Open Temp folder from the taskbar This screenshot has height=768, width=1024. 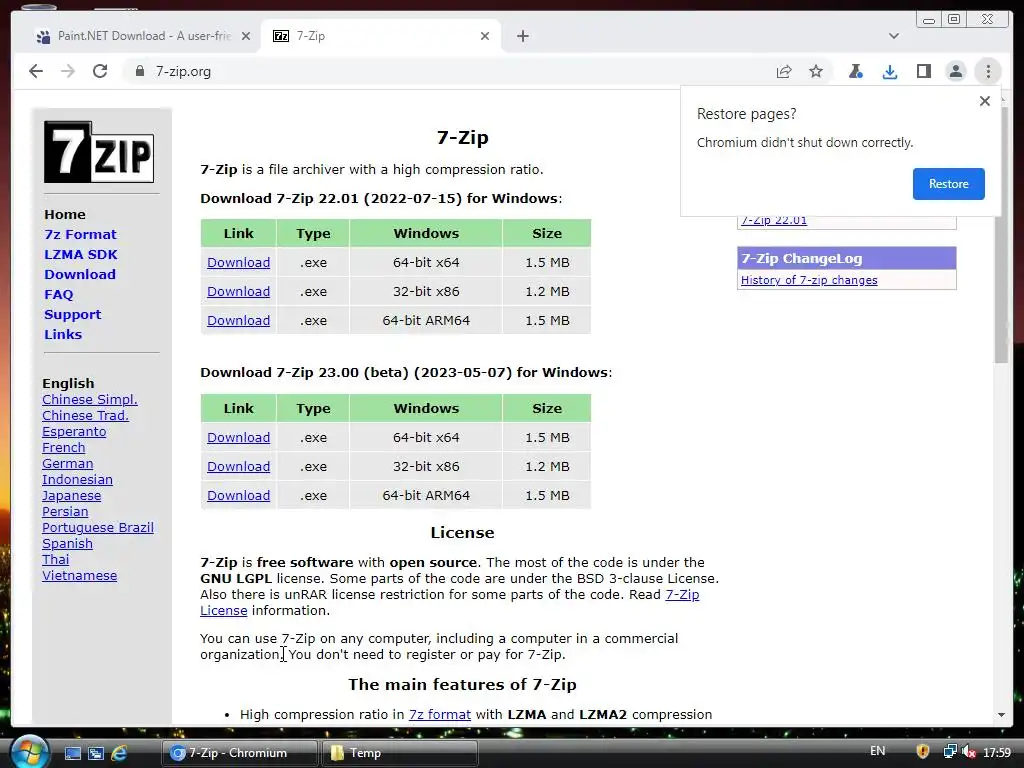click(x=400, y=753)
